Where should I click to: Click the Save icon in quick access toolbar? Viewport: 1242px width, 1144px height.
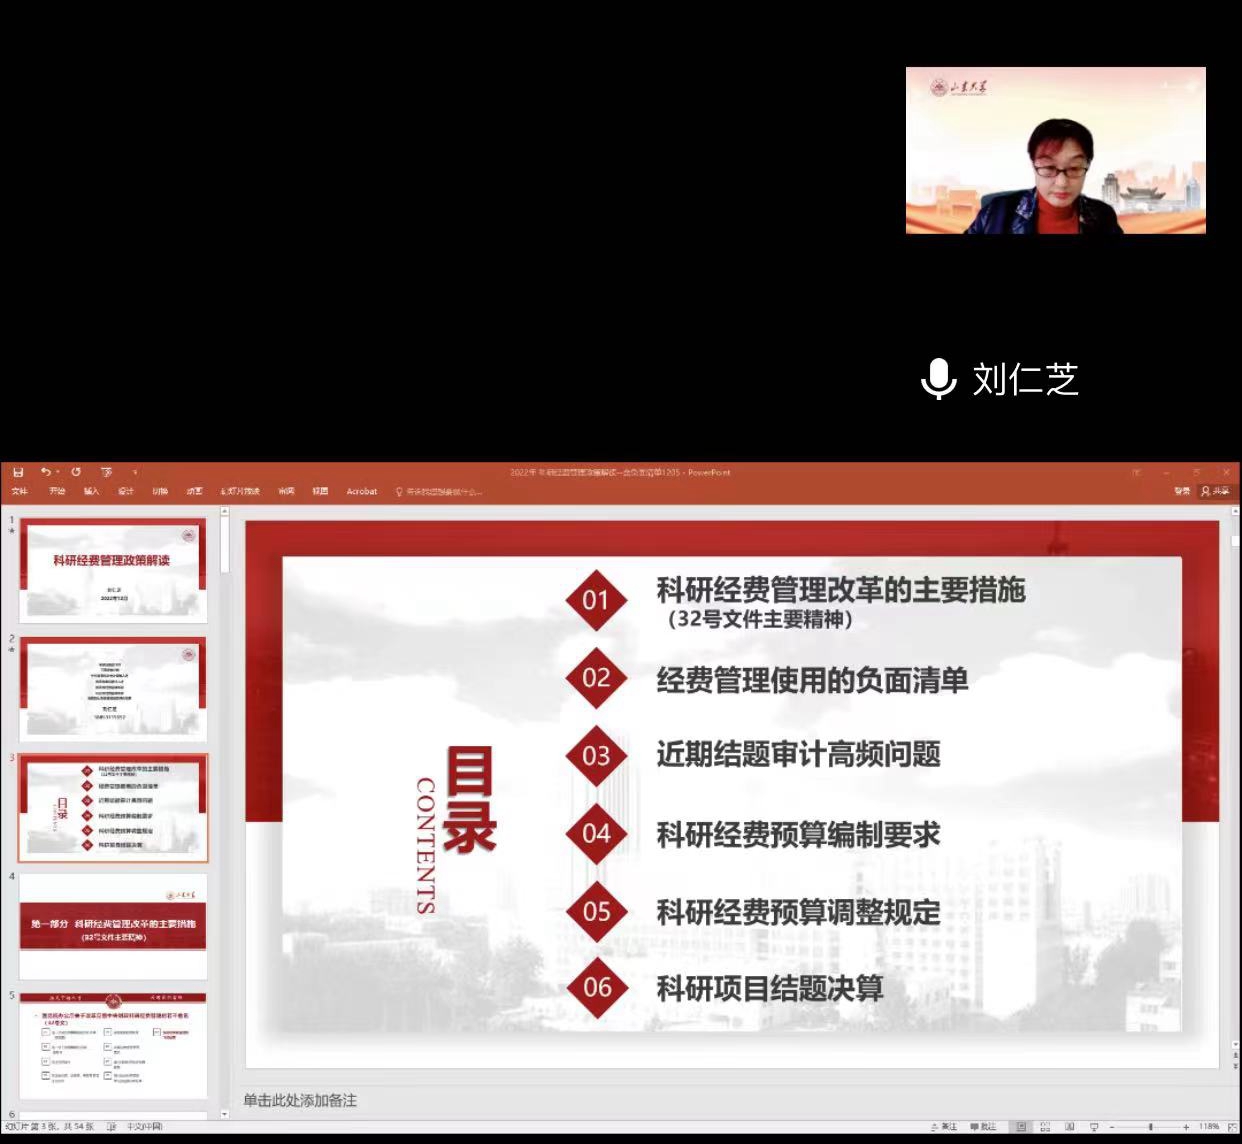pyautogui.click(x=18, y=472)
